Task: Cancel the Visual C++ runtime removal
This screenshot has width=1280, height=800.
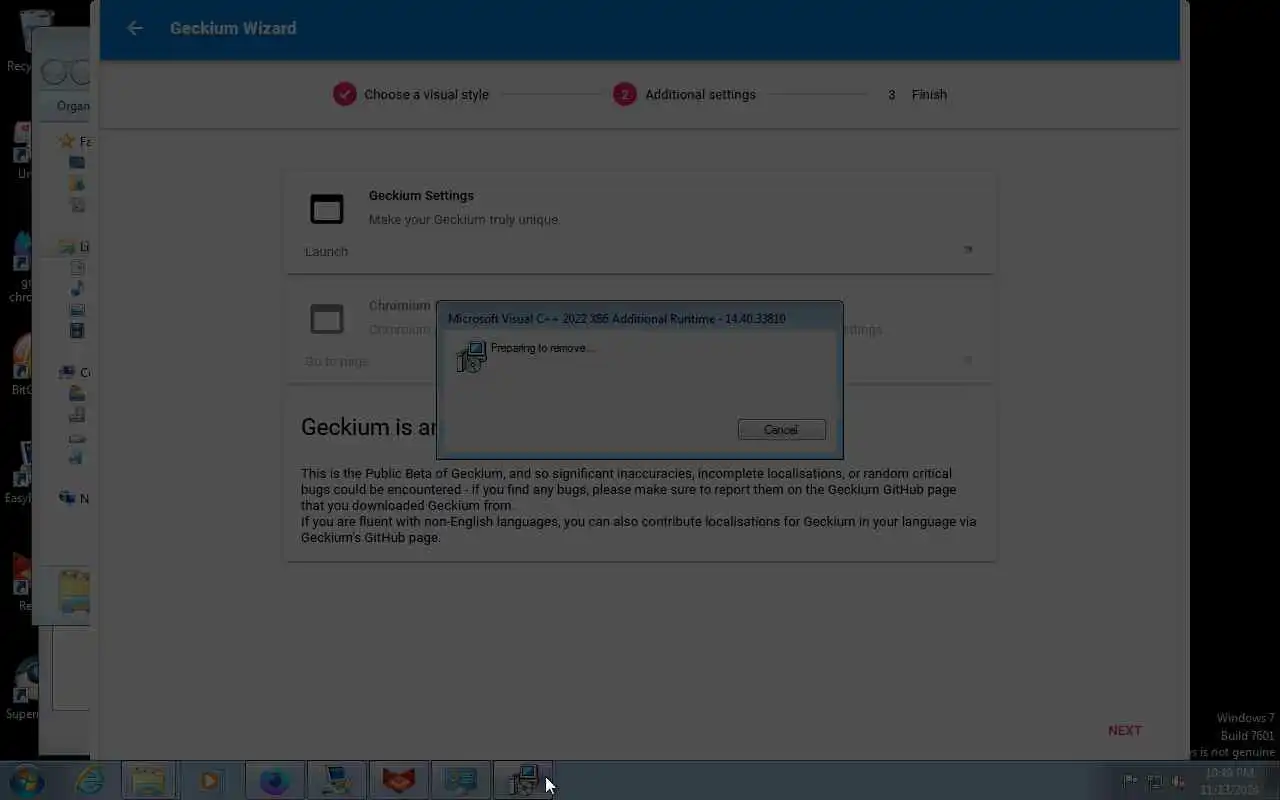Action: [781, 430]
